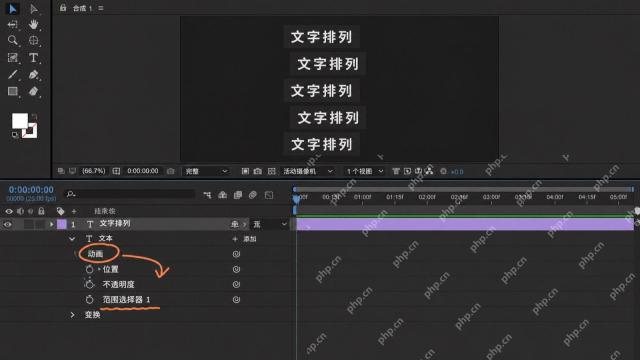Collapse the 文字排列 layer triangle

pyautogui.click(x=51, y=224)
